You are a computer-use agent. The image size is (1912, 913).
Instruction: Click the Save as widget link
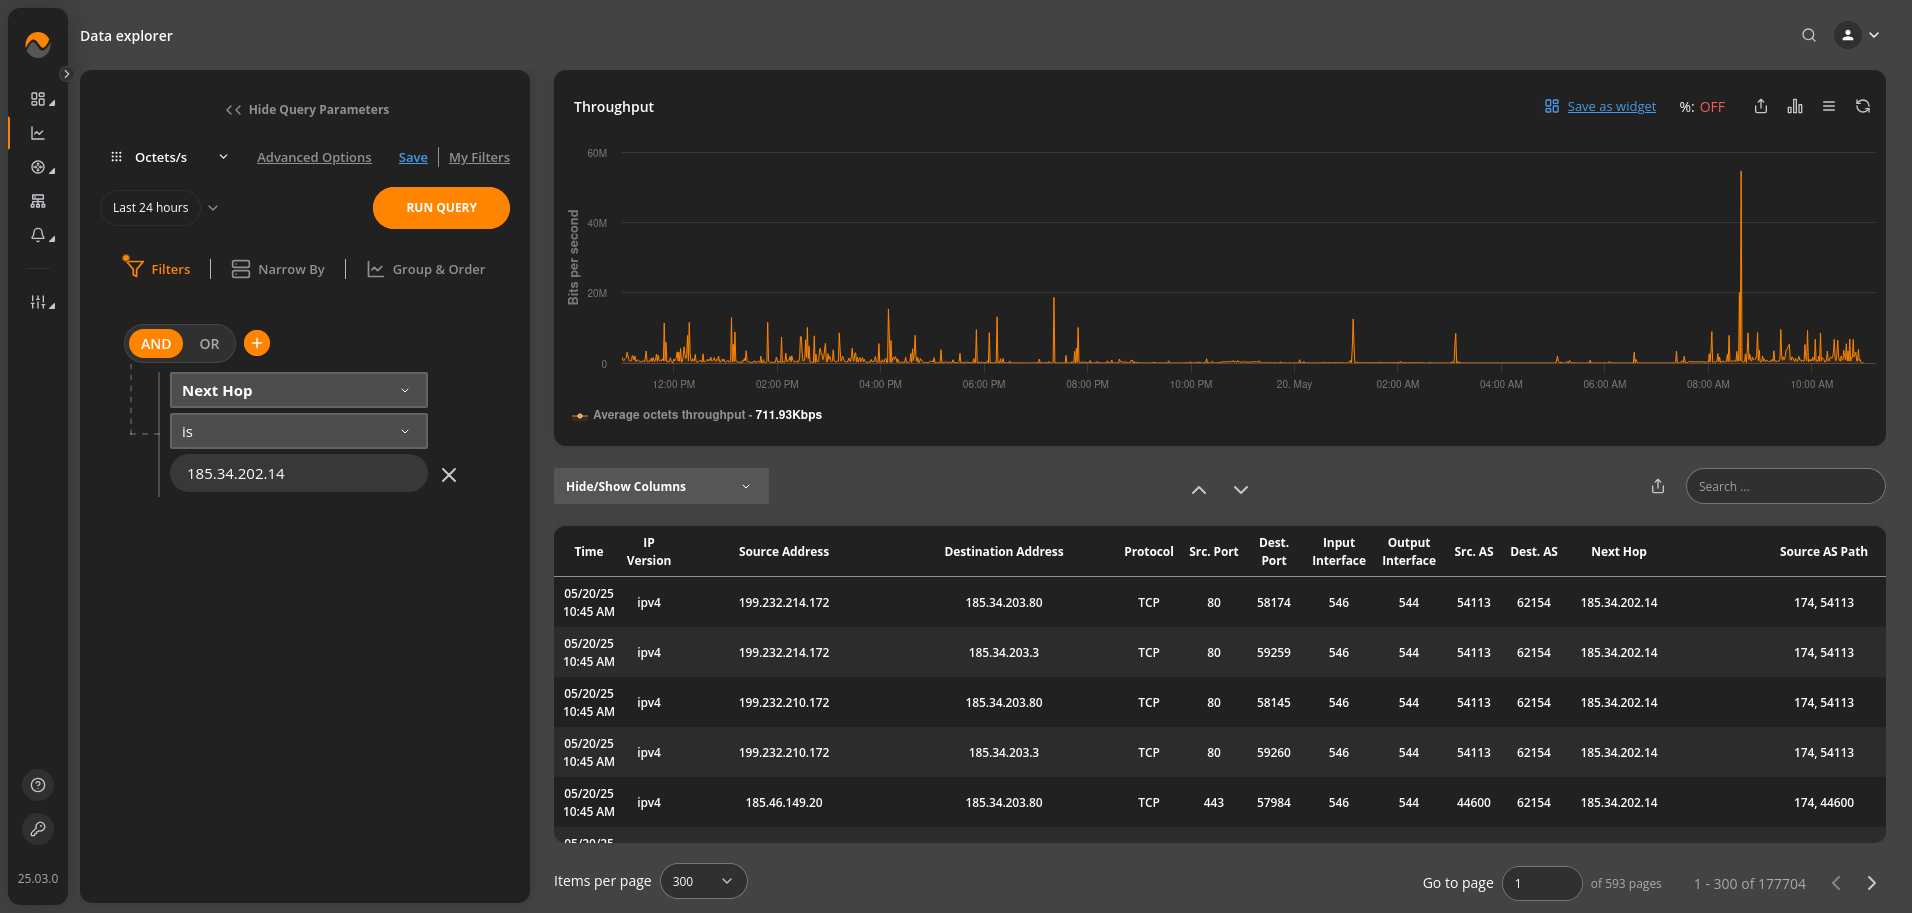click(1610, 107)
